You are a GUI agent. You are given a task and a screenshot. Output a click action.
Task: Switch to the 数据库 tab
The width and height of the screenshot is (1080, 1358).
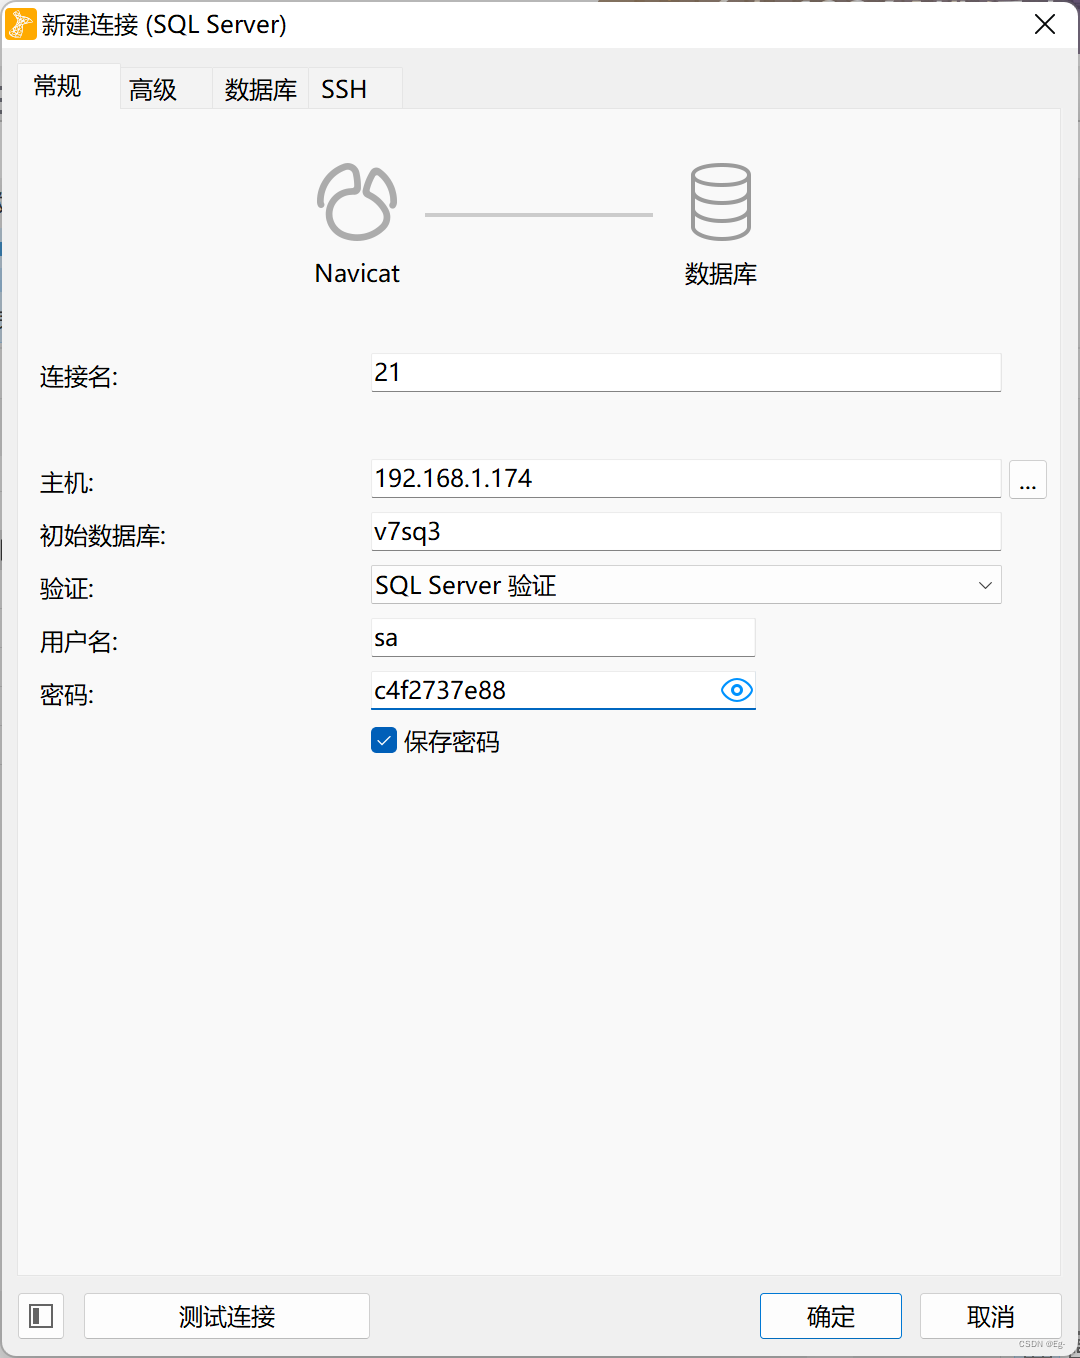click(261, 90)
